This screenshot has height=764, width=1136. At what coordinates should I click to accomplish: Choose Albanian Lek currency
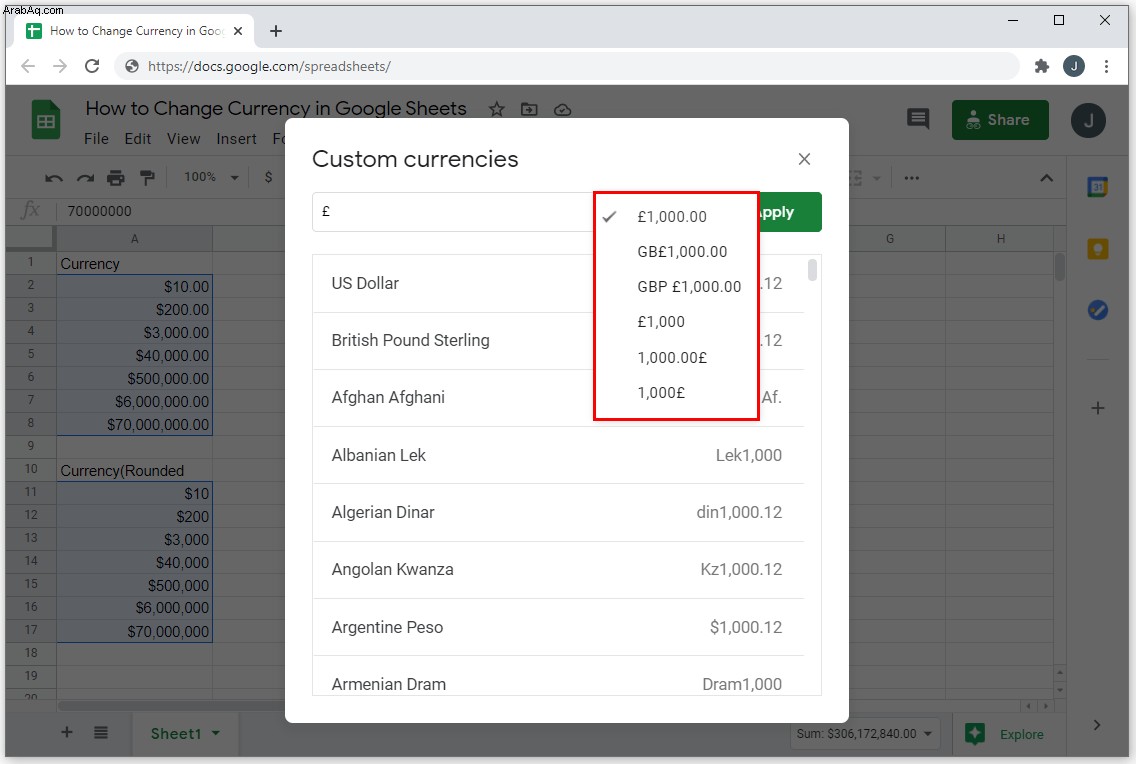tap(558, 456)
